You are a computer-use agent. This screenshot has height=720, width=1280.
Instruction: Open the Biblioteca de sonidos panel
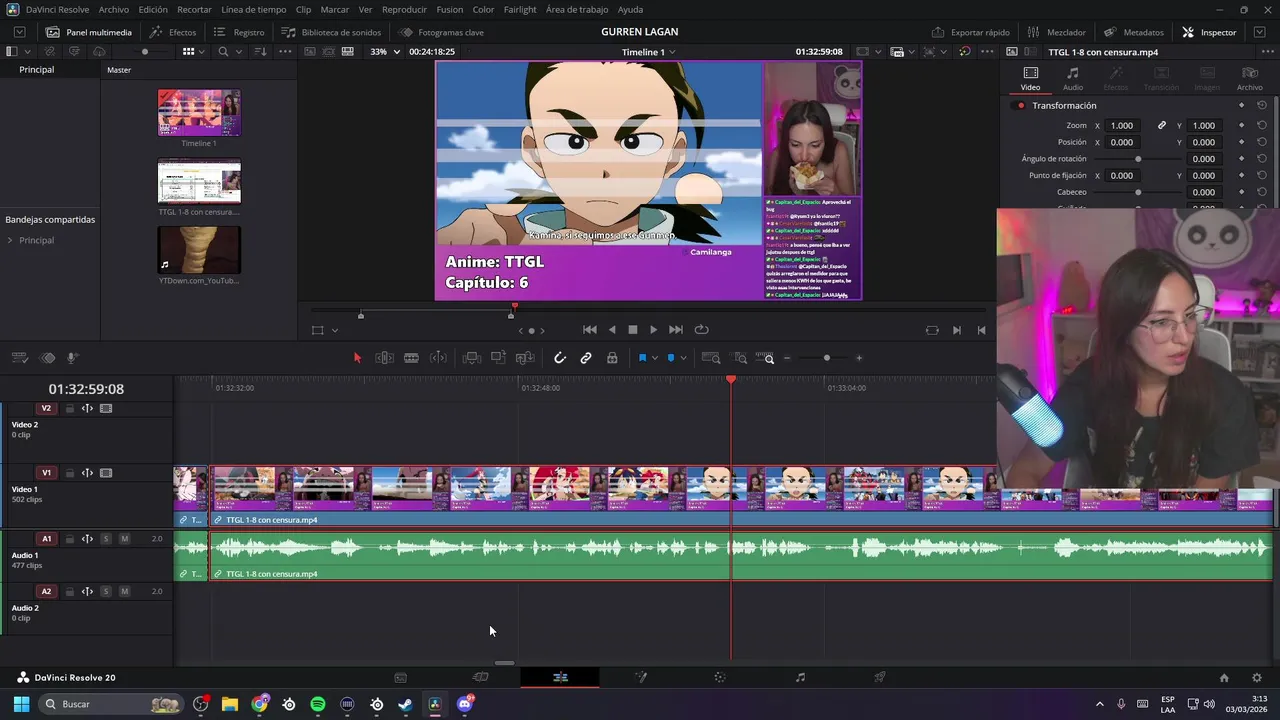tap(331, 32)
